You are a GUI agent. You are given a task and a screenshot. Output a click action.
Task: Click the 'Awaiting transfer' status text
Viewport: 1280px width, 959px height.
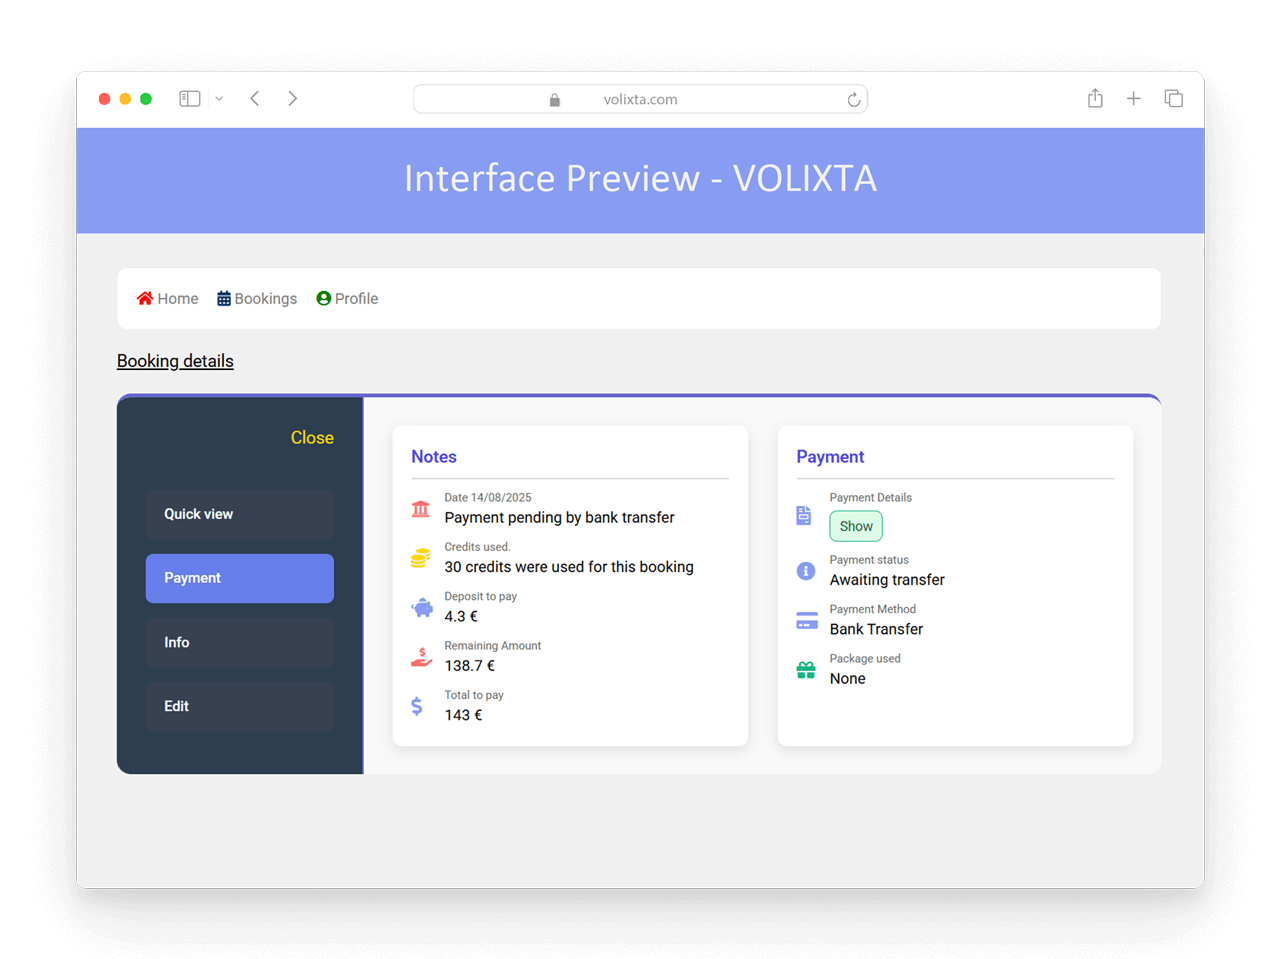tap(887, 580)
